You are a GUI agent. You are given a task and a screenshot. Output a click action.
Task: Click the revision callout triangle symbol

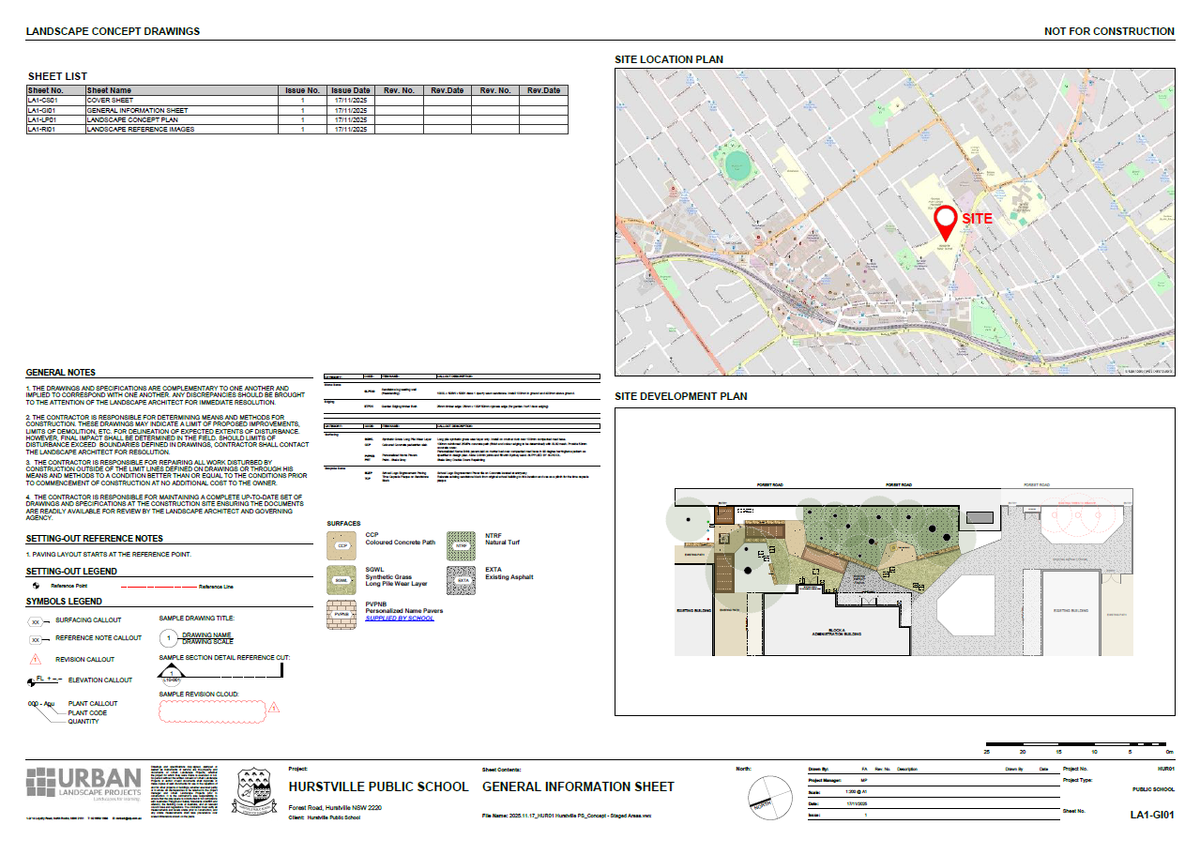tap(35, 659)
